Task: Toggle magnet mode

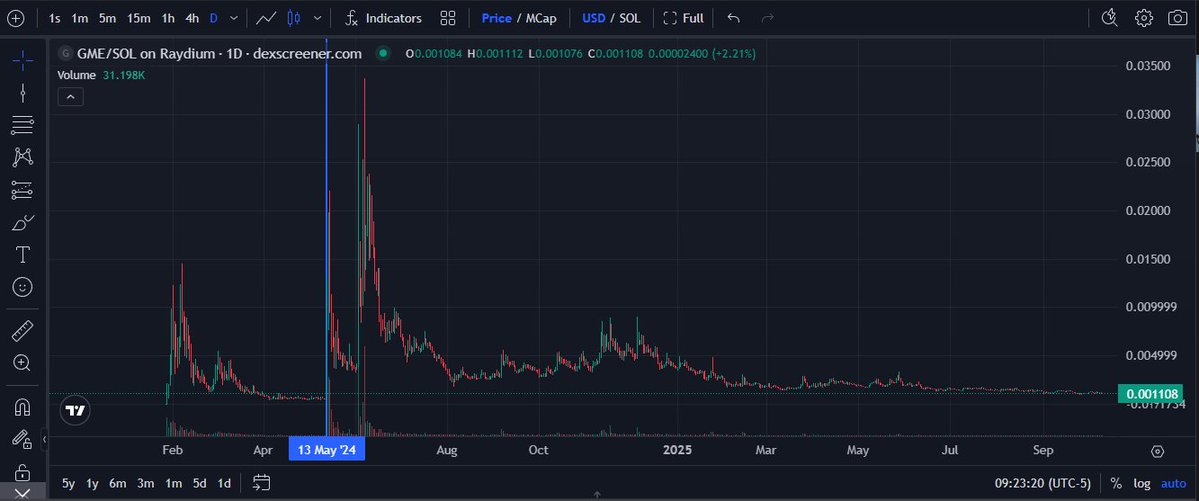Action: 22,407
